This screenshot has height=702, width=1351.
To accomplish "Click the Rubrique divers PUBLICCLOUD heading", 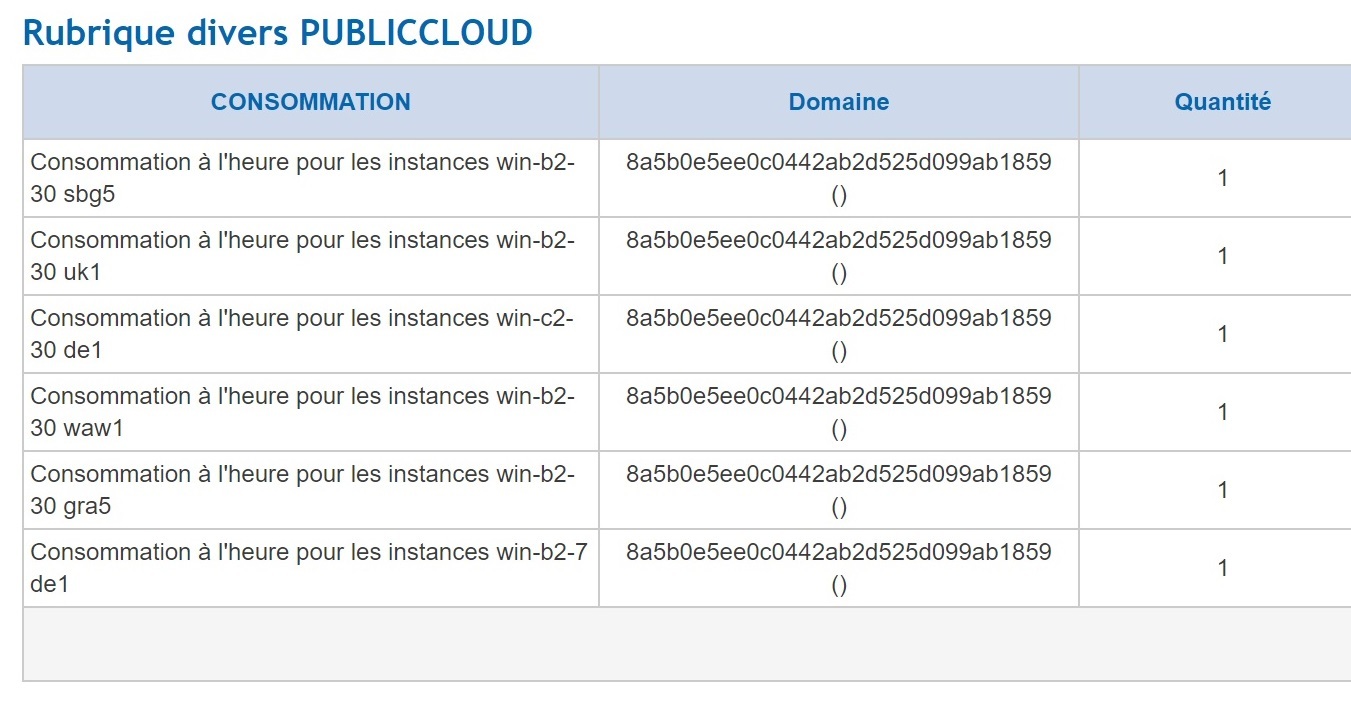I will [x=278, y=33].
